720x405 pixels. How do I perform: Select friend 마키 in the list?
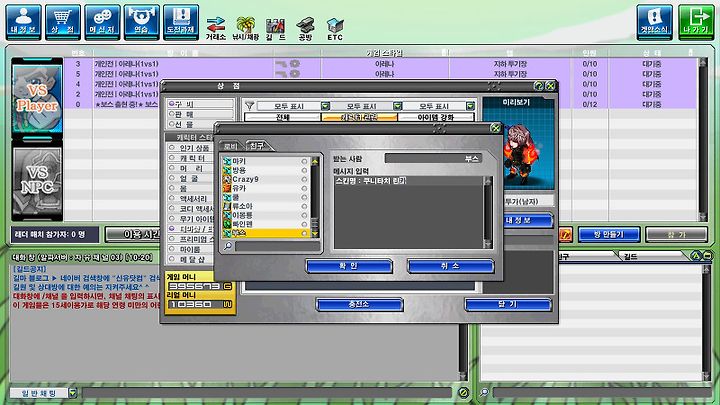tap(265, 161)
